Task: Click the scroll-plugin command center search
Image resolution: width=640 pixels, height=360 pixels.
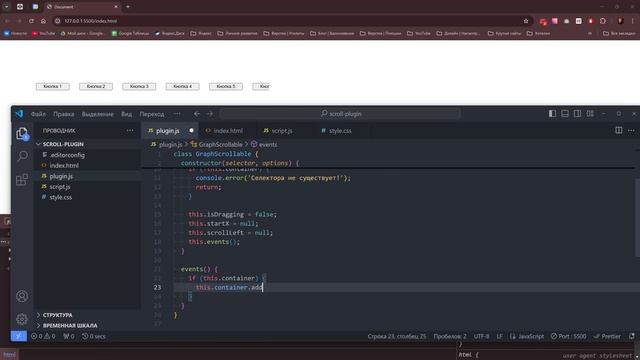Action: [341, 114]
